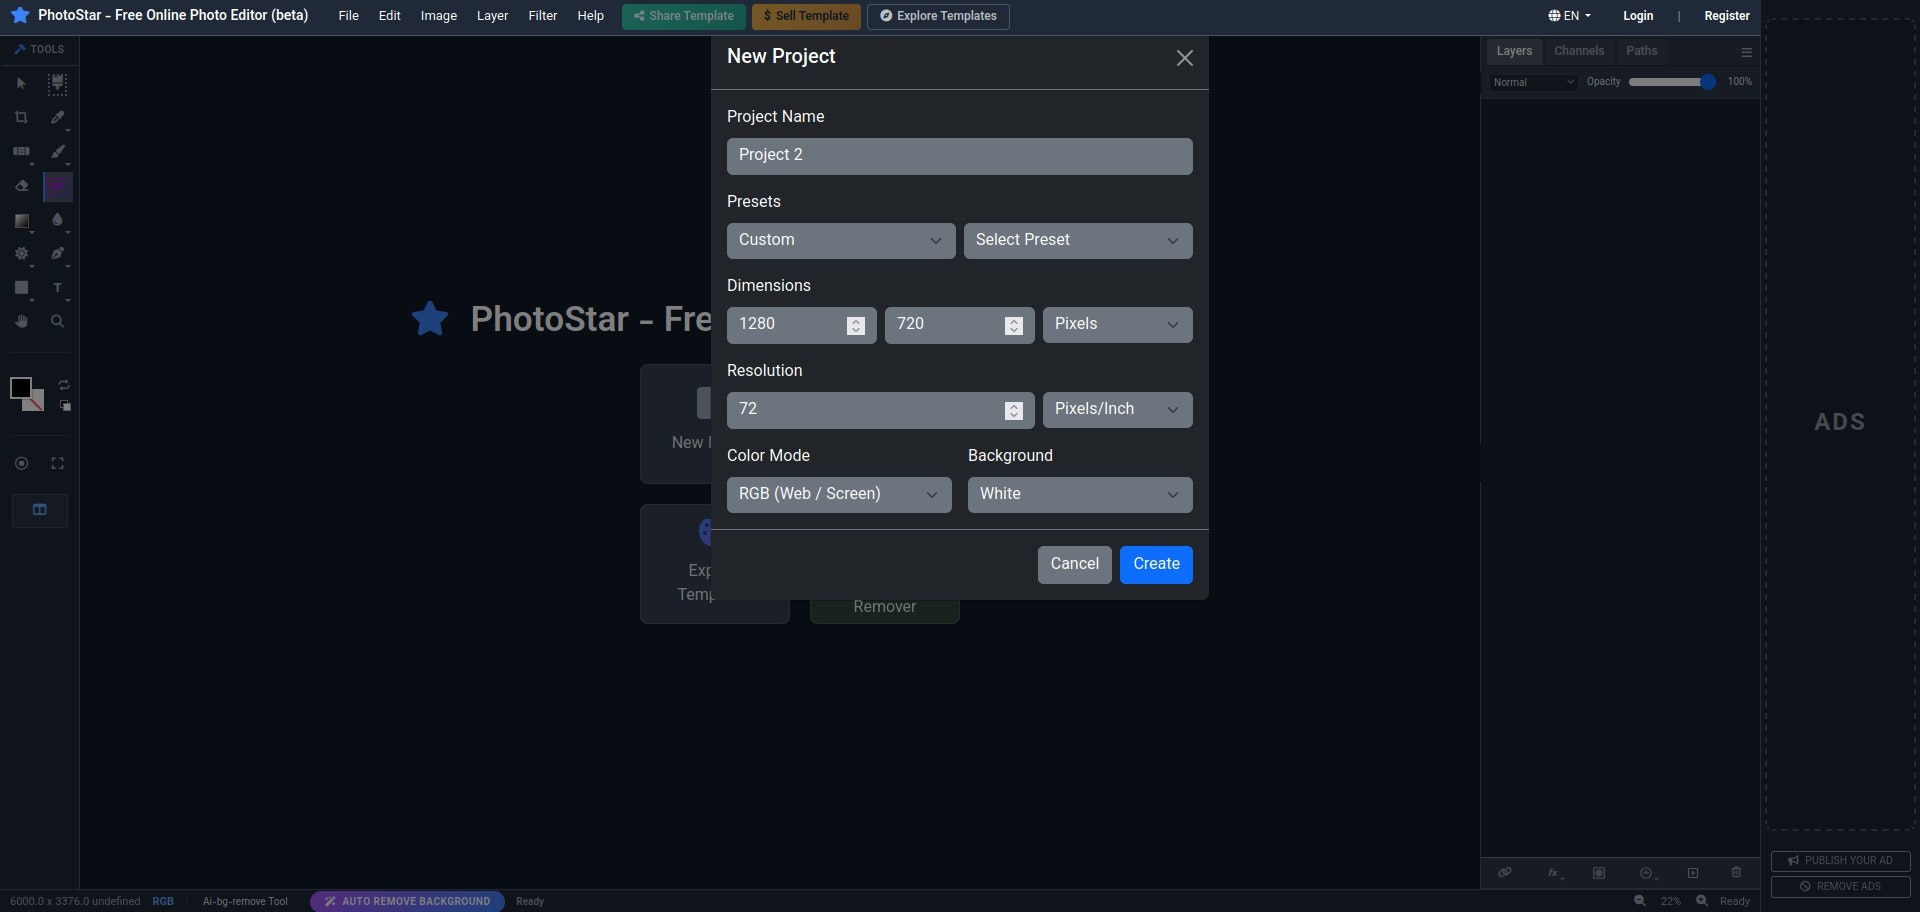Click the height 720 stepper arrows
This screenshot has height=912, width=1920.
[1014, 326]
